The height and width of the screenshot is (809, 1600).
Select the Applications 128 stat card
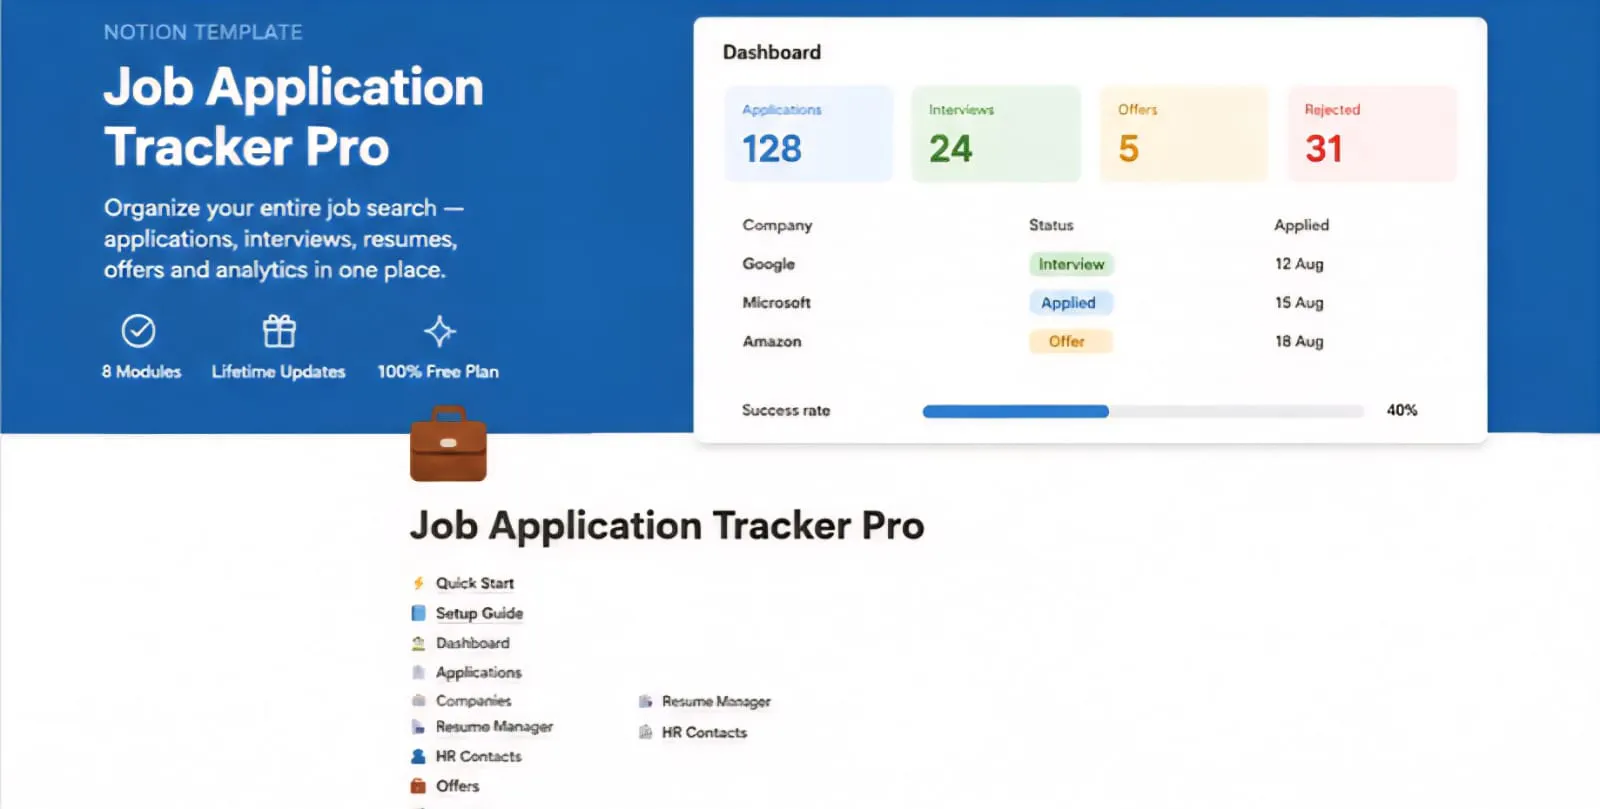[808, 134]
